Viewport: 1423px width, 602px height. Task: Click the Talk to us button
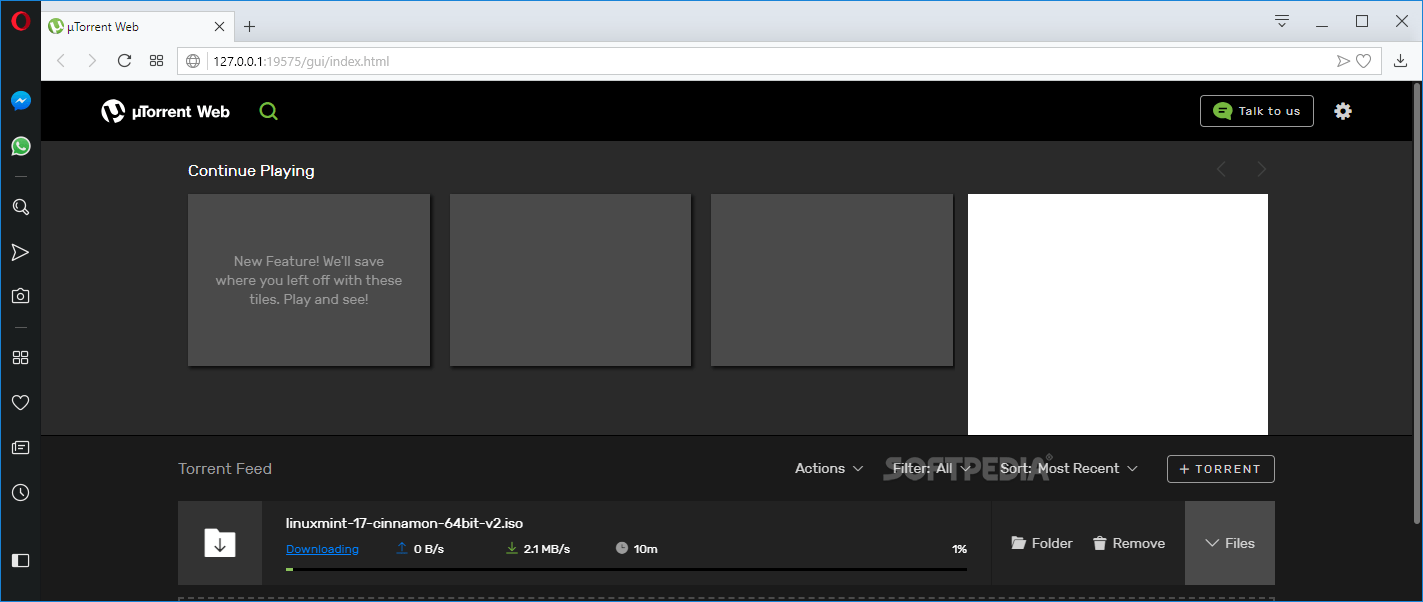point(1256,111)
